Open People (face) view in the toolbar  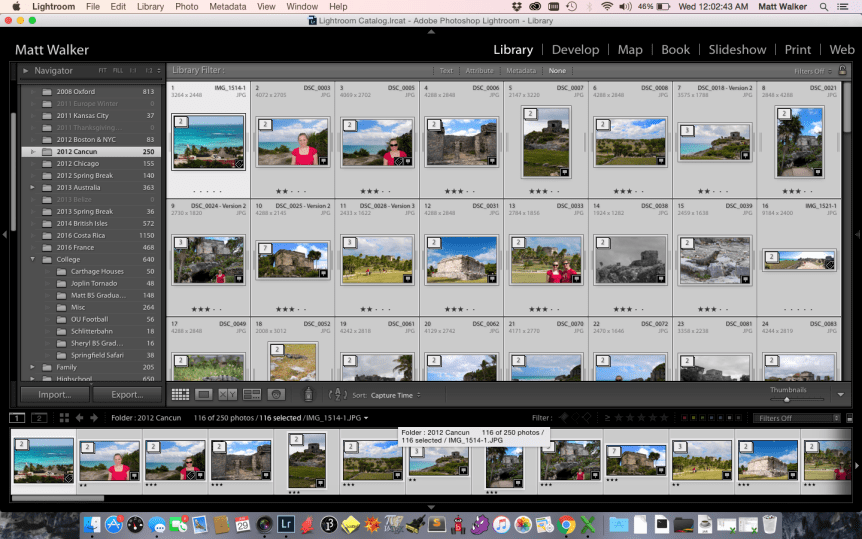point(276,394)
